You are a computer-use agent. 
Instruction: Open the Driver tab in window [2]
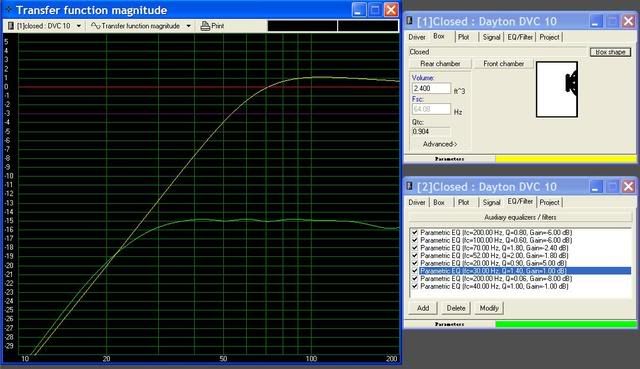(x=417, y=202)
